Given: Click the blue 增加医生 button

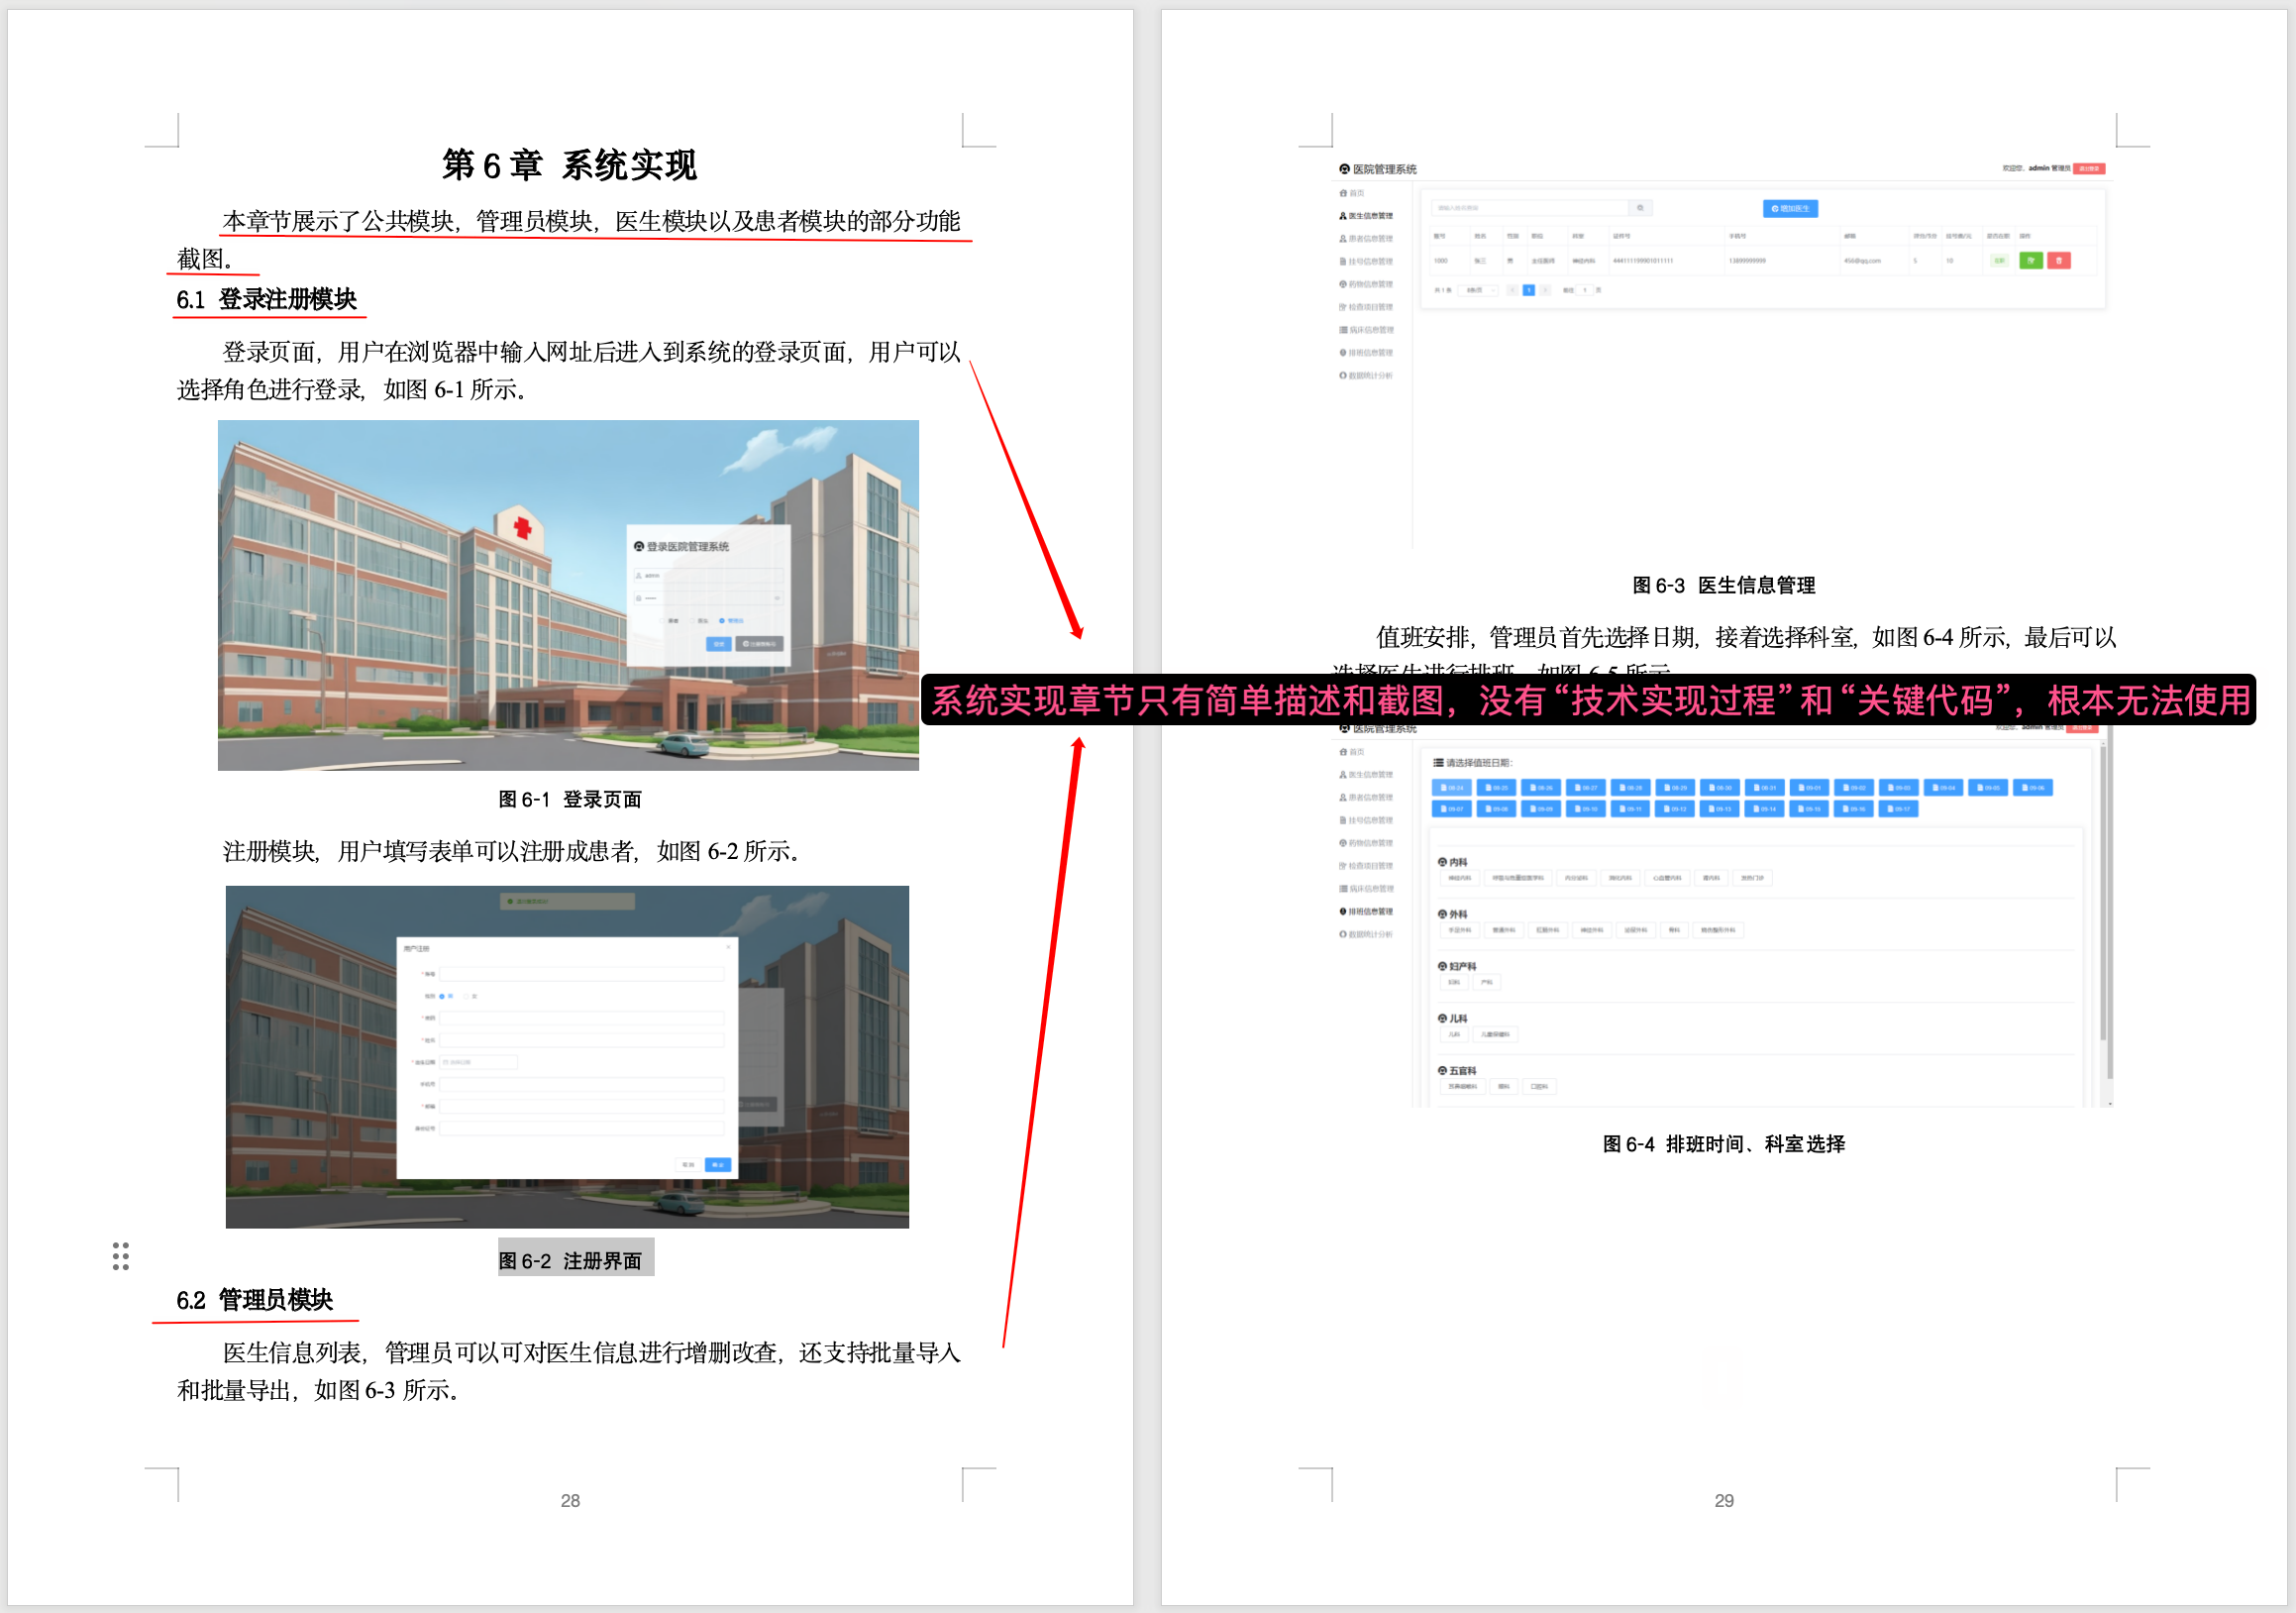Looking at the screenshot, I should click(1790, 208).
